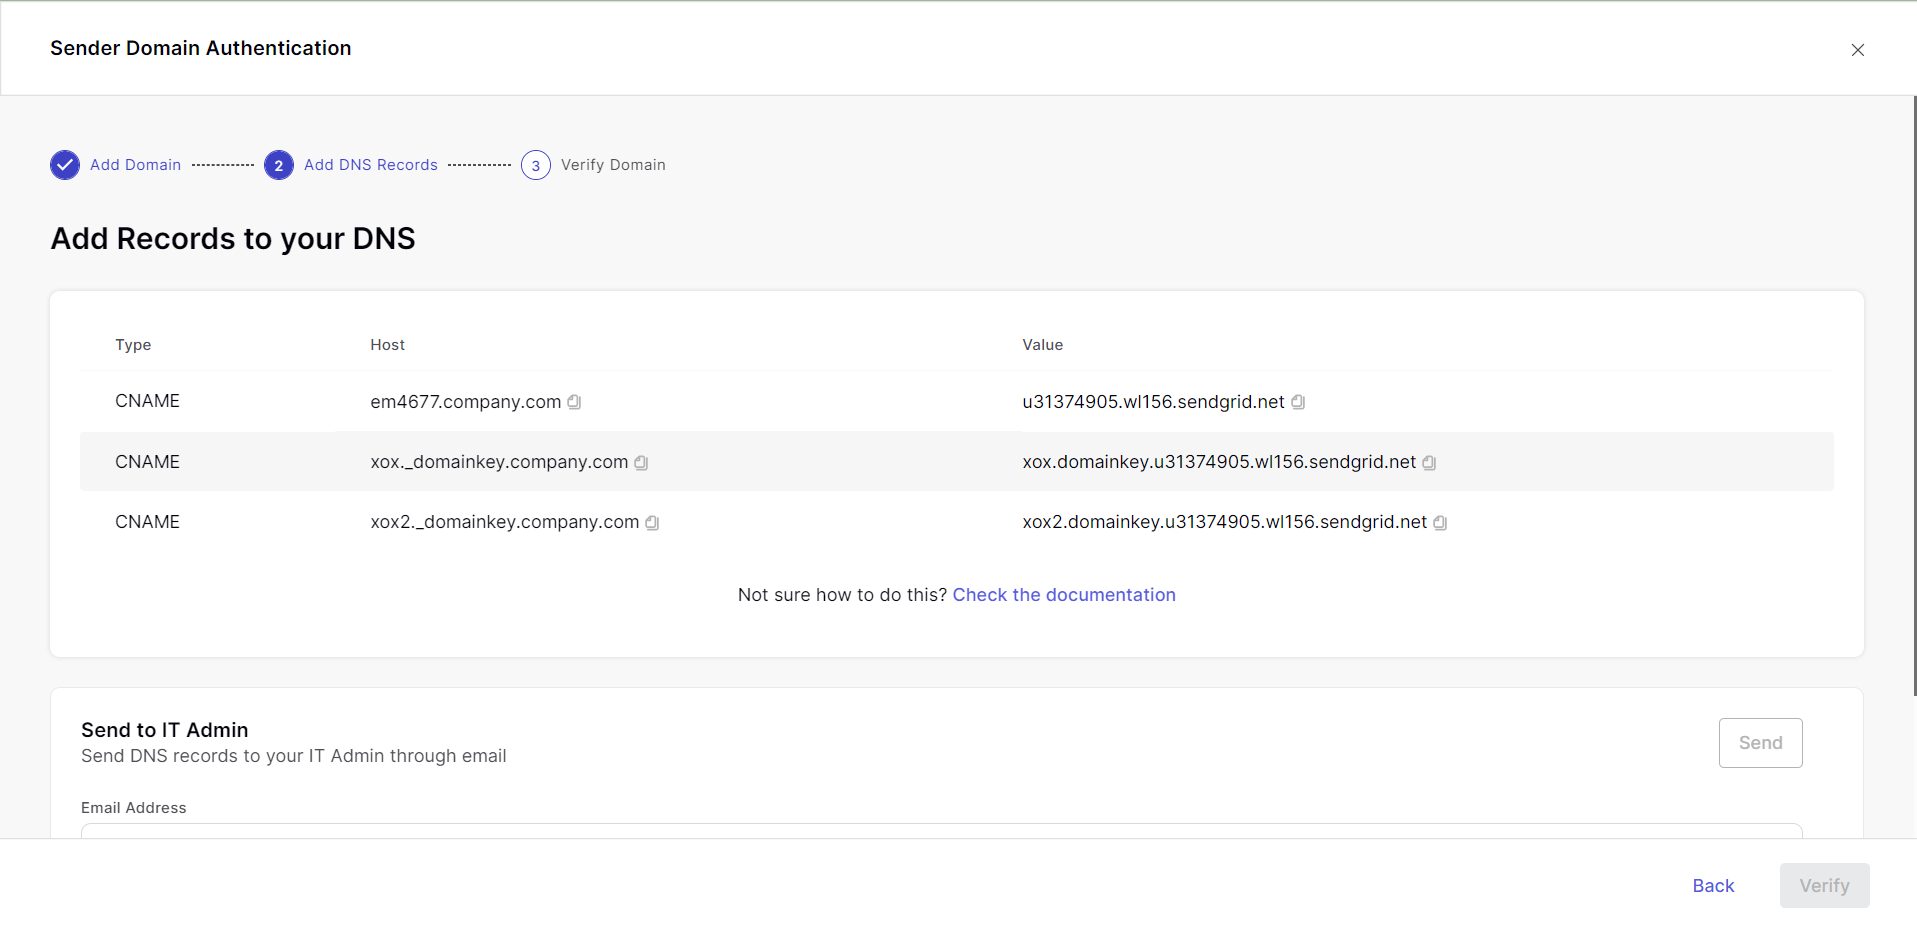
Task: Click the Verify button
Action: 1824,886
